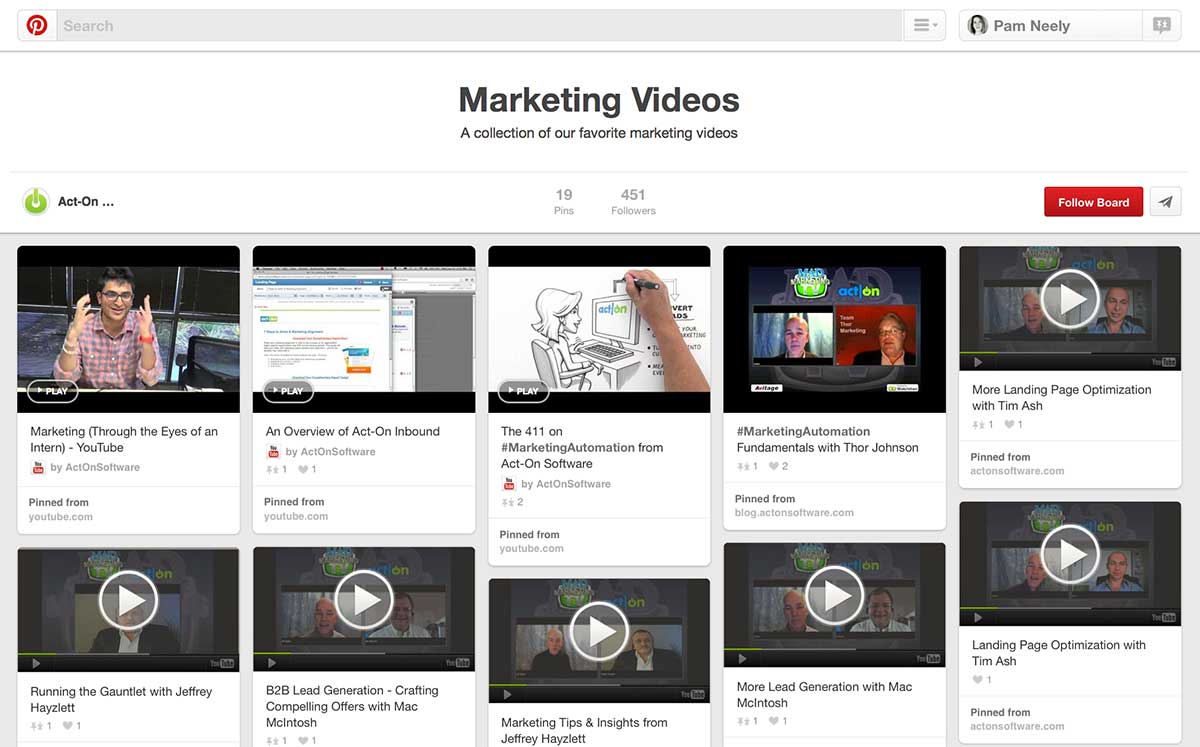The width and height of the screenshot is (1200, 747).
Task: Click in the Search field
Action: coord(480,26)
